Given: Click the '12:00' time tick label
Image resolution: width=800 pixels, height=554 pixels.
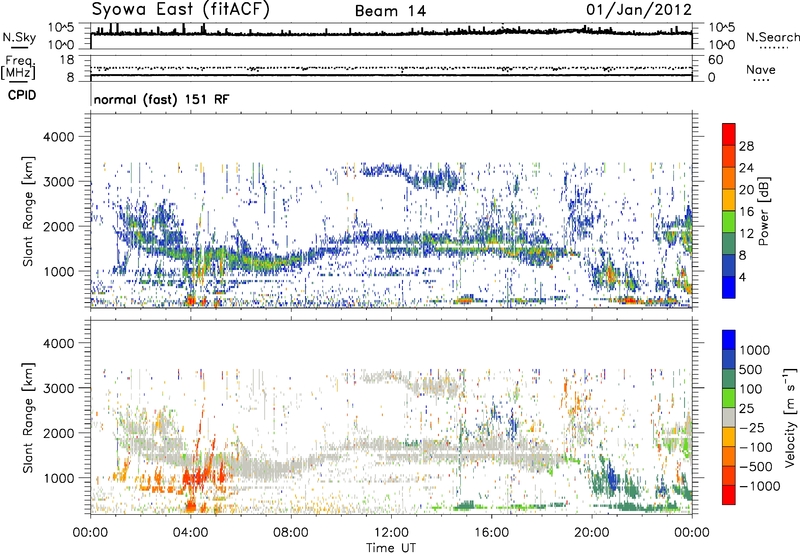Looking at the screenshot, I should (391, 533).
